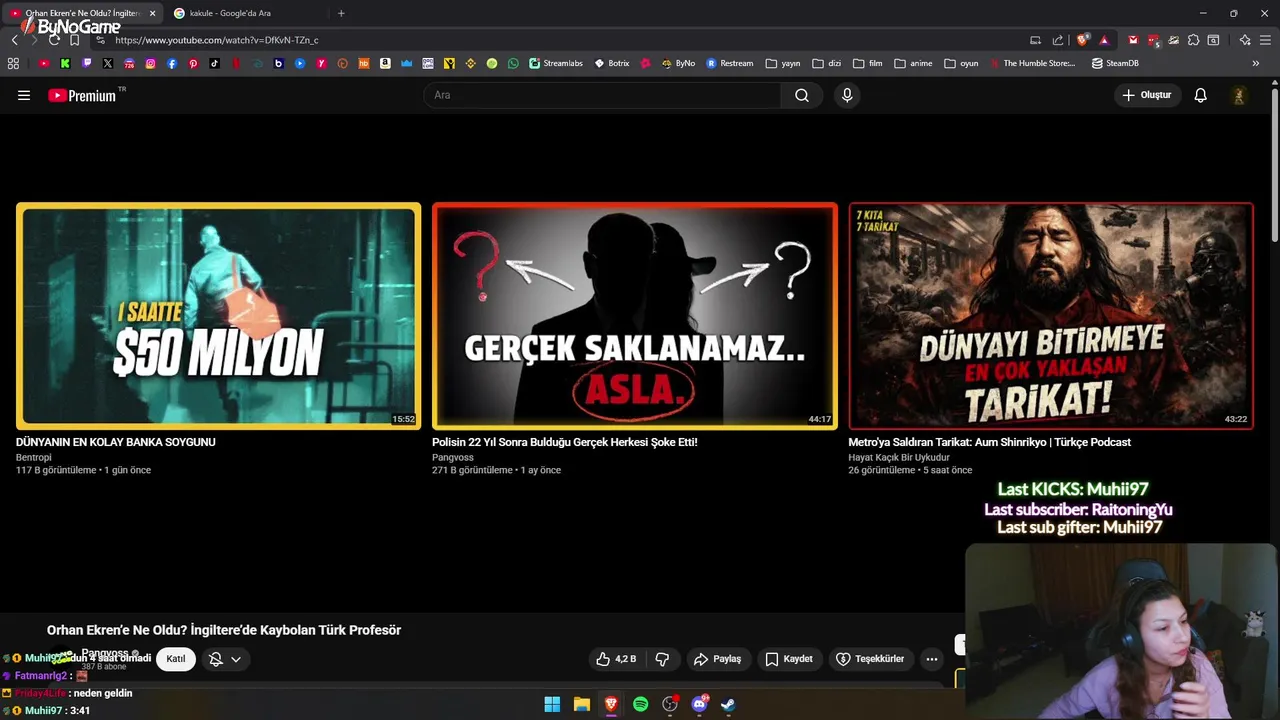Open File Explorer from the taskbar
The width and height of the screenshot is (1280, 720).
581,704
